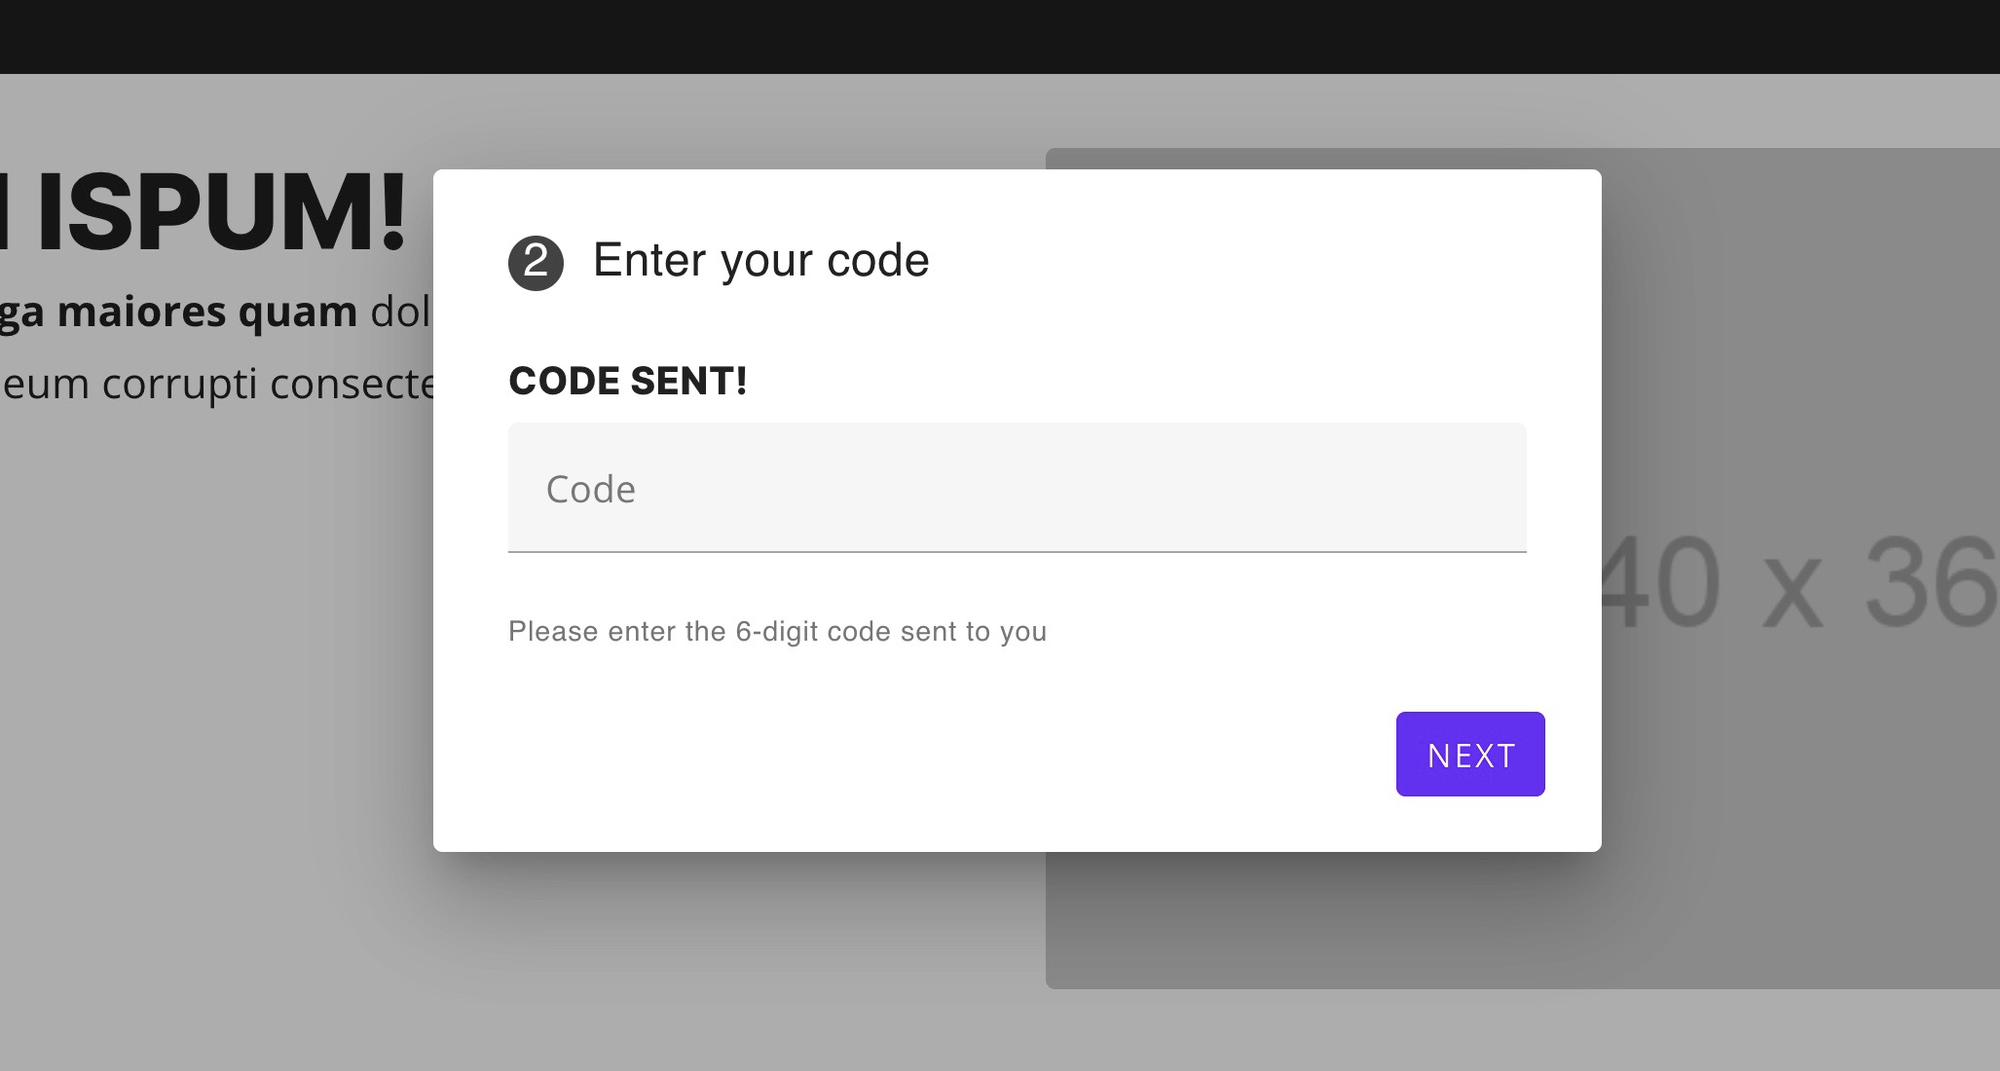Click the step 2 number badge

tap(536, 263)
